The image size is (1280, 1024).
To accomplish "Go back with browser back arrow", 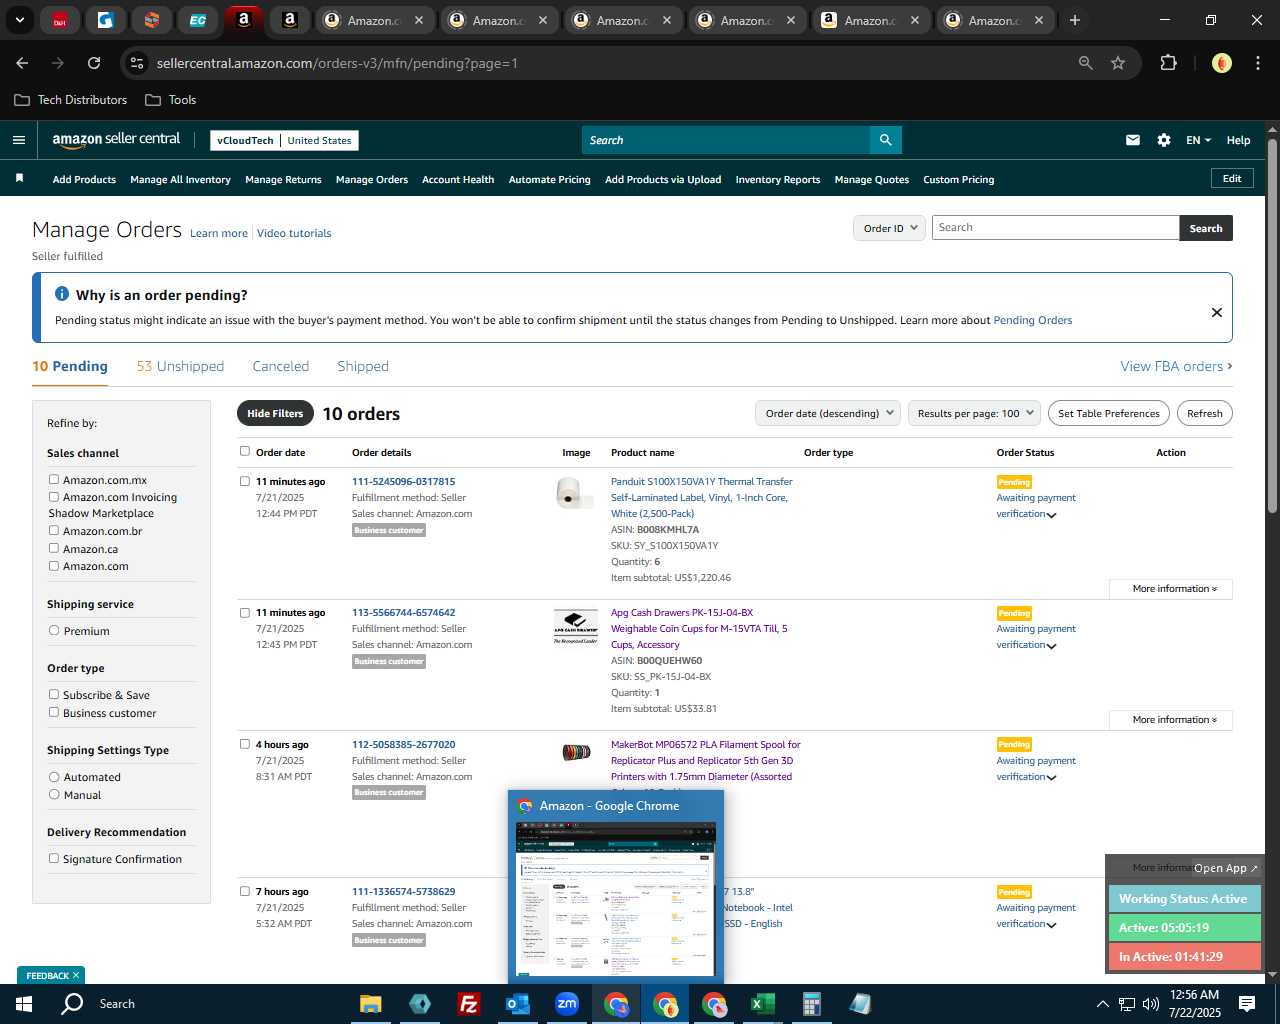I will 22,63.
